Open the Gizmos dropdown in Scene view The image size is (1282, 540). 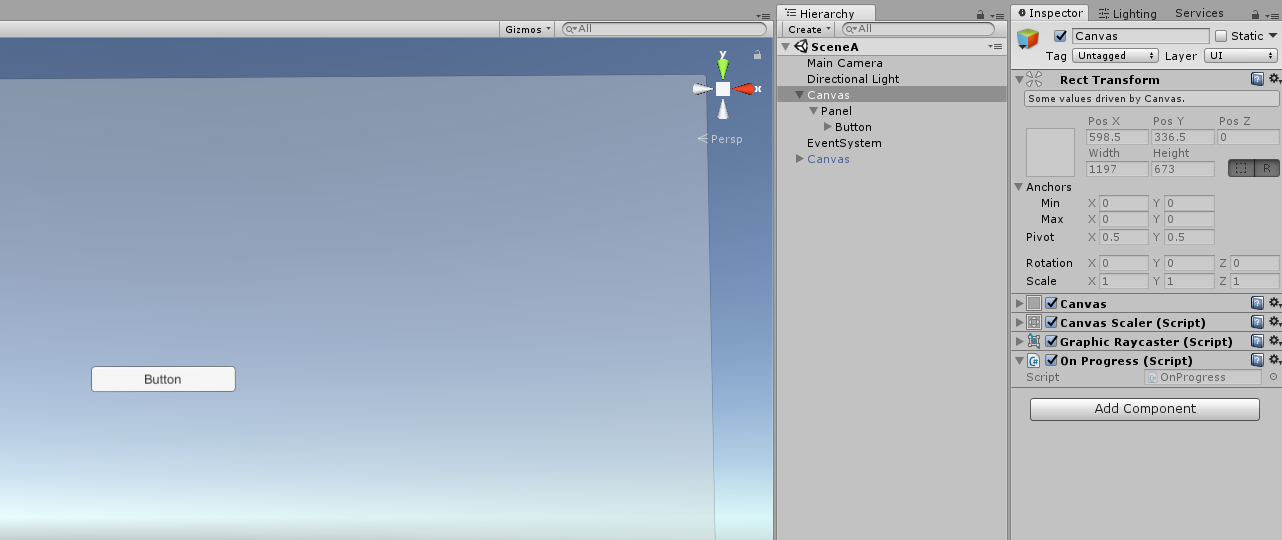[x=528, y=29]
